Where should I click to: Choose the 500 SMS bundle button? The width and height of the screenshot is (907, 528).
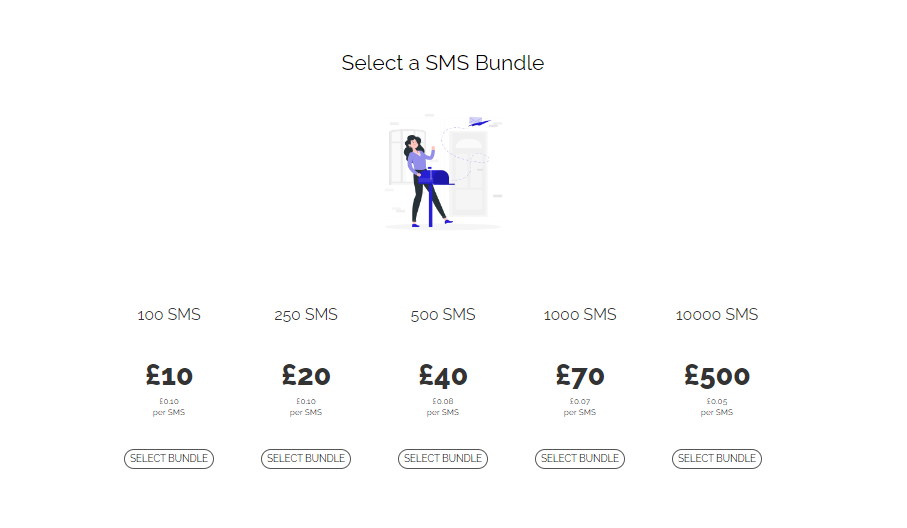click(443, 459)
